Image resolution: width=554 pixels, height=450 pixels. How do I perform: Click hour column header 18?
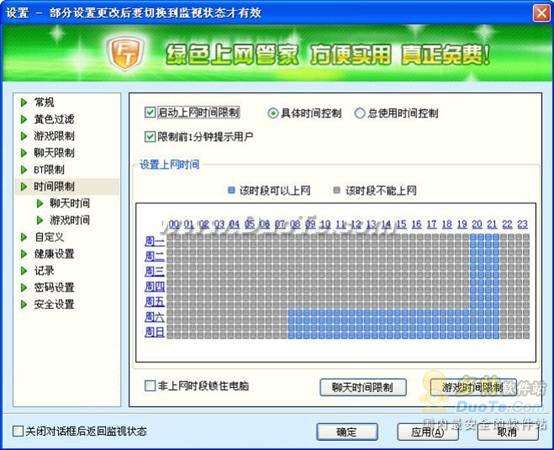[x=447, y=224]
